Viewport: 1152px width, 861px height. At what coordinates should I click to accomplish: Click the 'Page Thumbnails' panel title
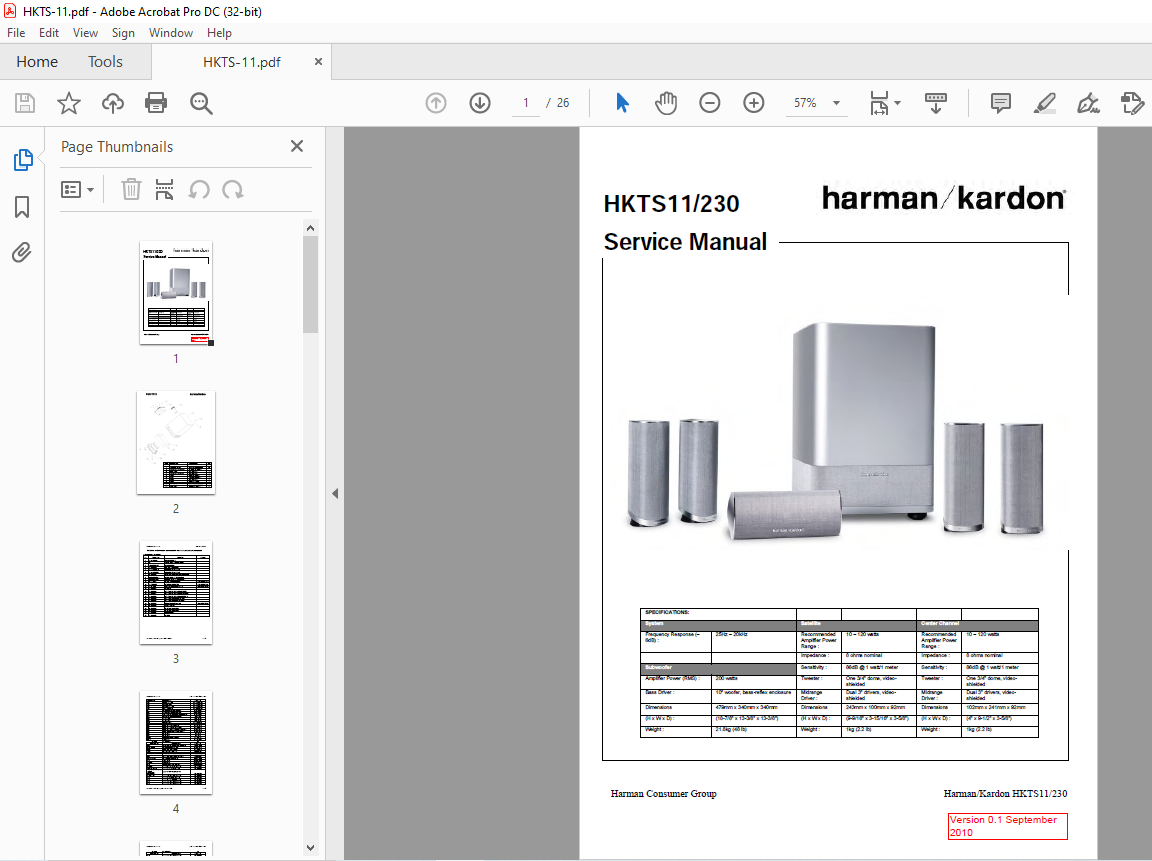pos(117,147)
